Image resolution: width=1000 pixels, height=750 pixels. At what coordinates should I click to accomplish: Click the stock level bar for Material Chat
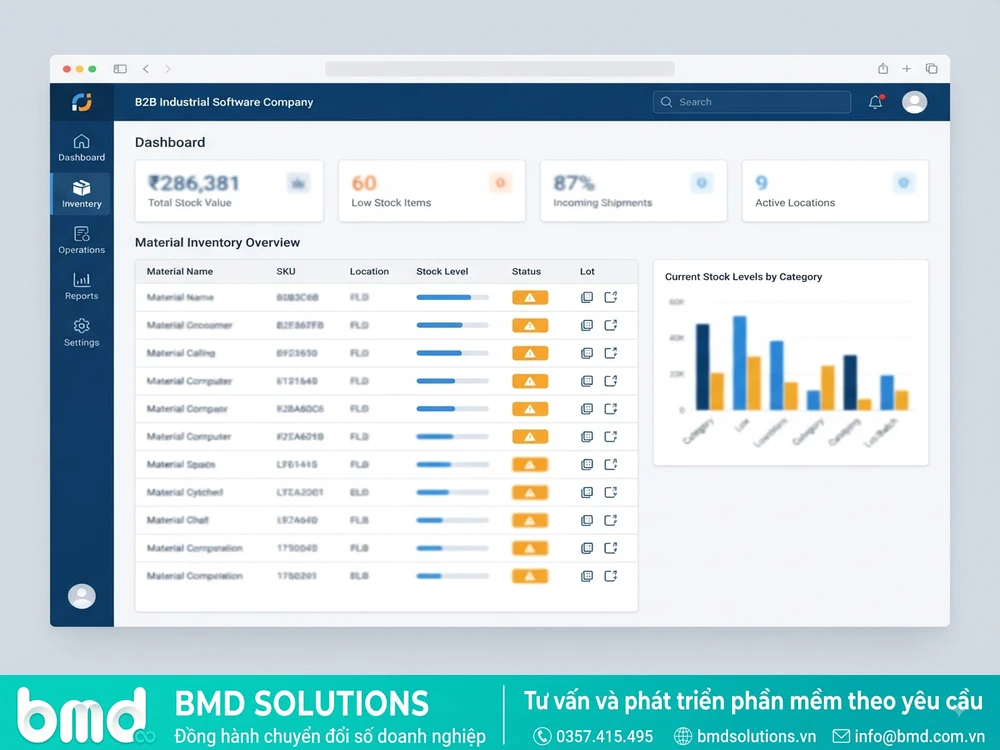point(452,520)
